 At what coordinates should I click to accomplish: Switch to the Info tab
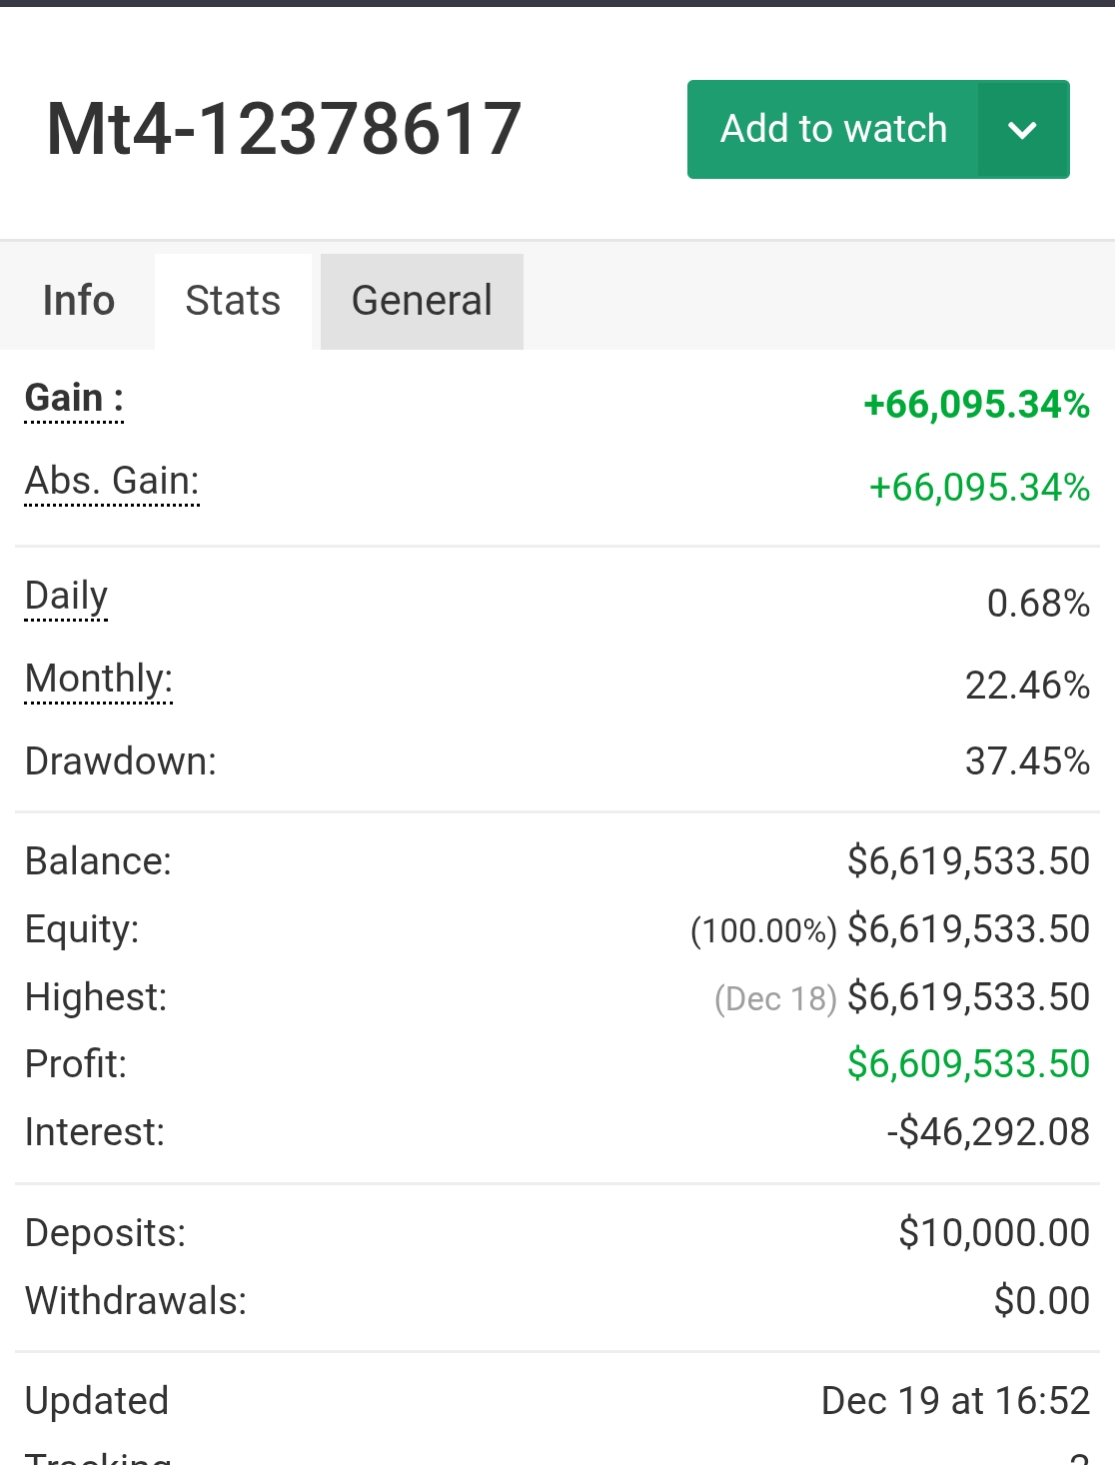78,301
